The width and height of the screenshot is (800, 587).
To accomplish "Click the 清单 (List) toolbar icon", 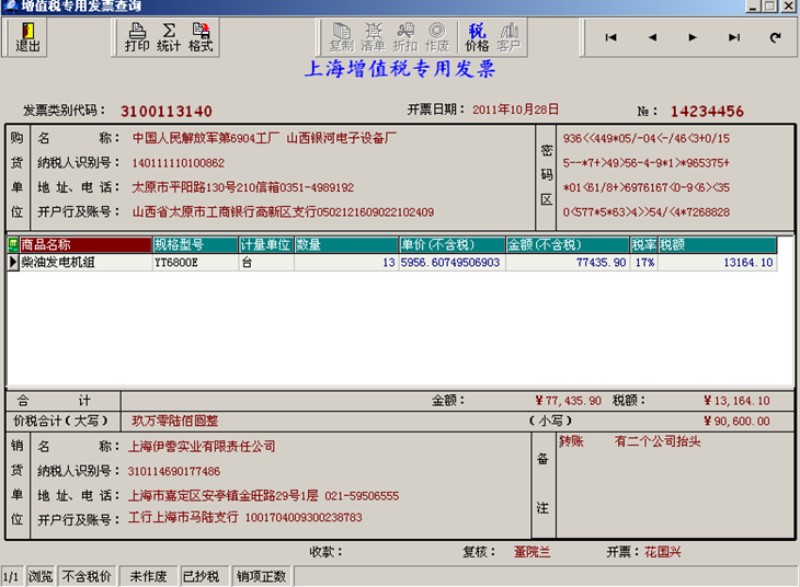I will click(x=373, y=37).
